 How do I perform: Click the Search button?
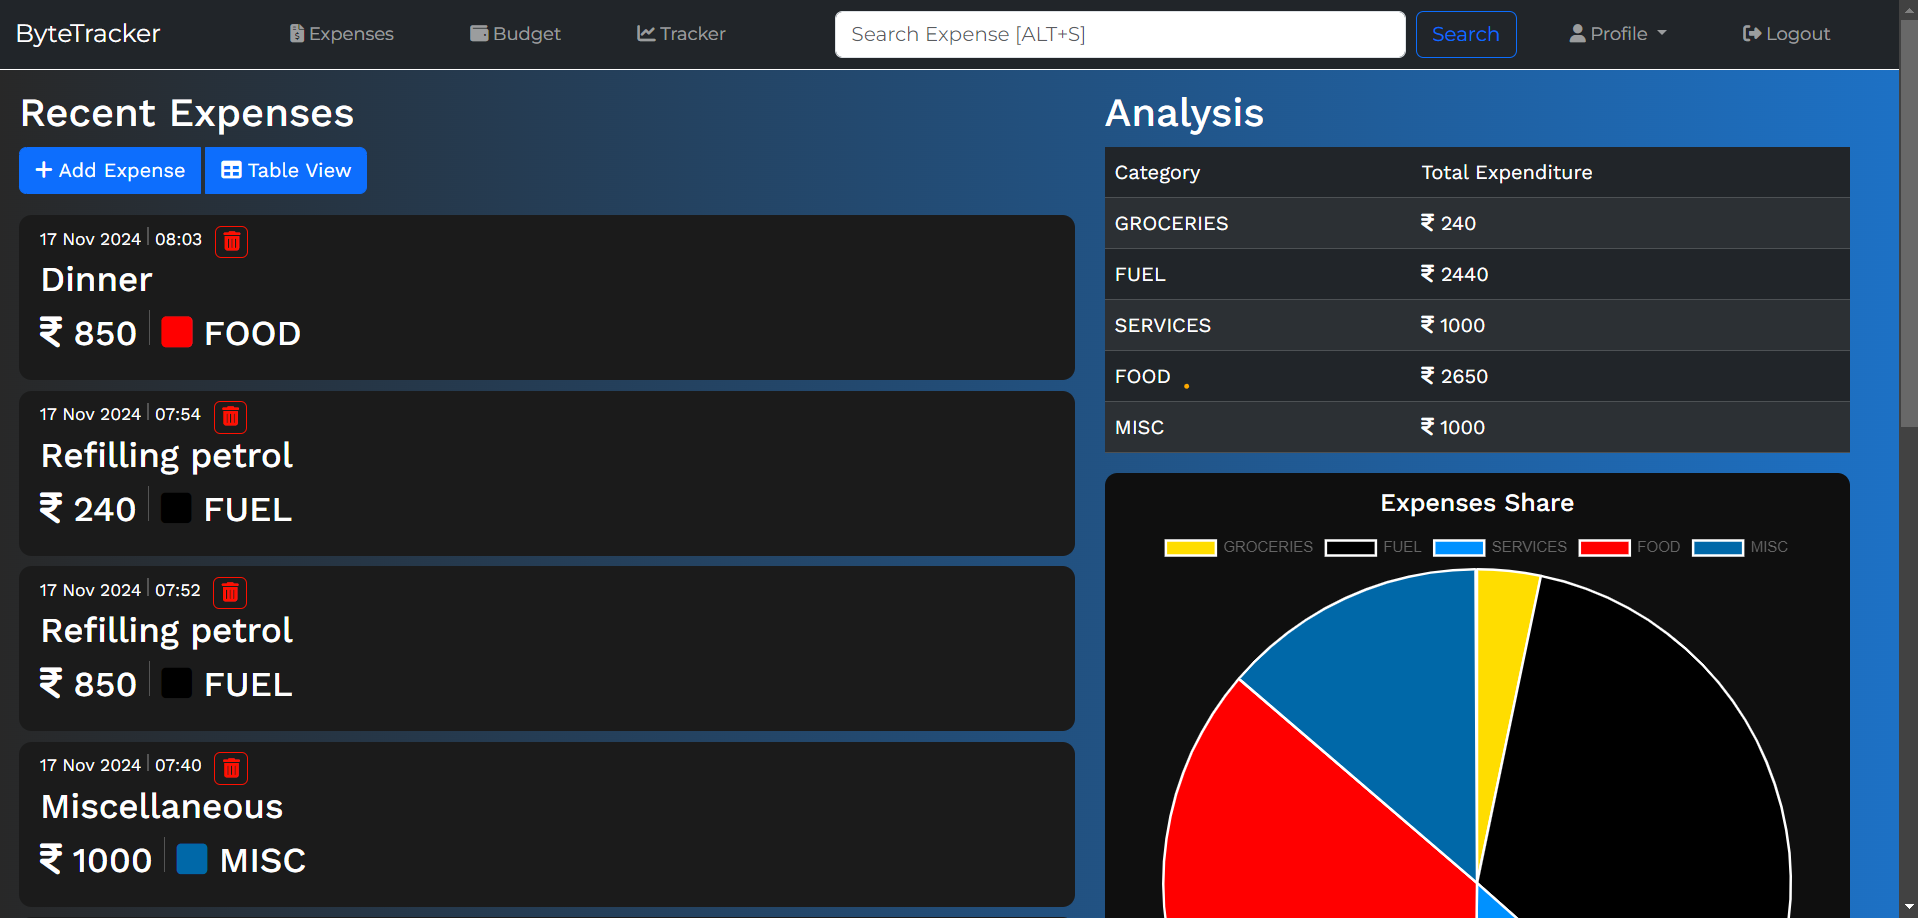(1466, 34)
